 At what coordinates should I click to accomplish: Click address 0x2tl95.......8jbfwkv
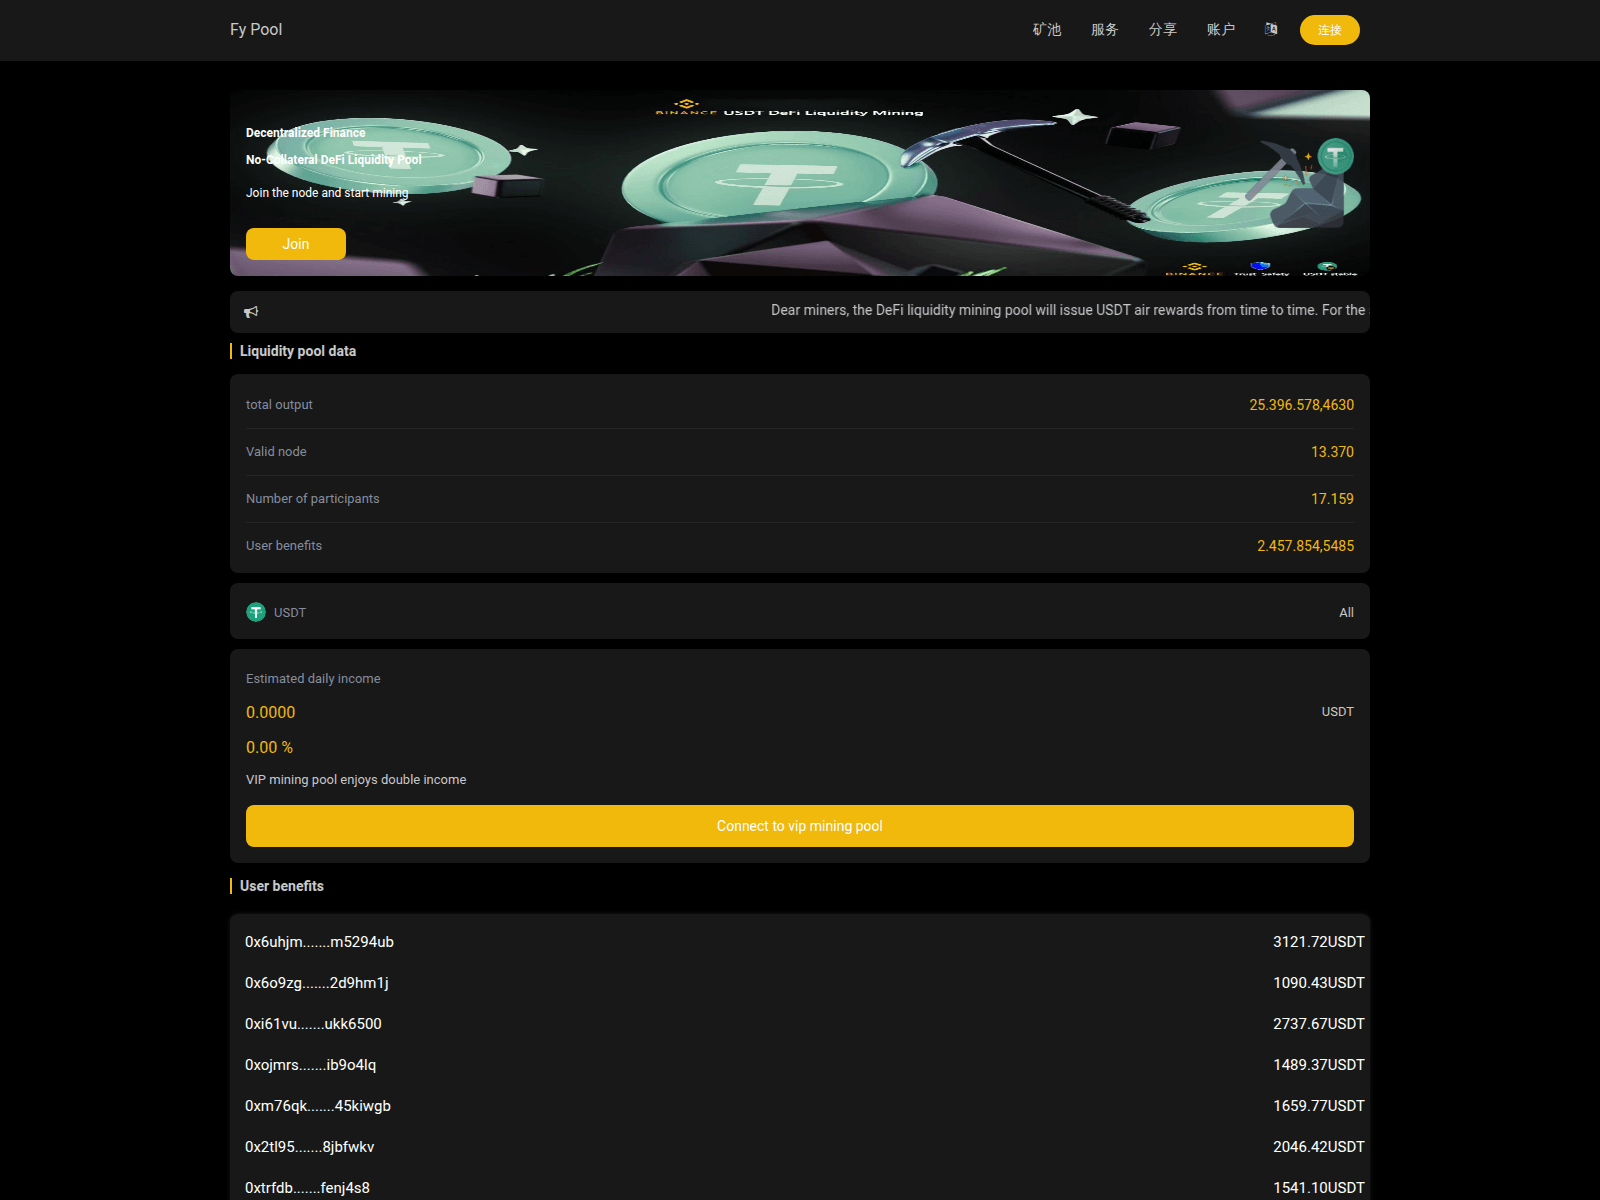310,1147
